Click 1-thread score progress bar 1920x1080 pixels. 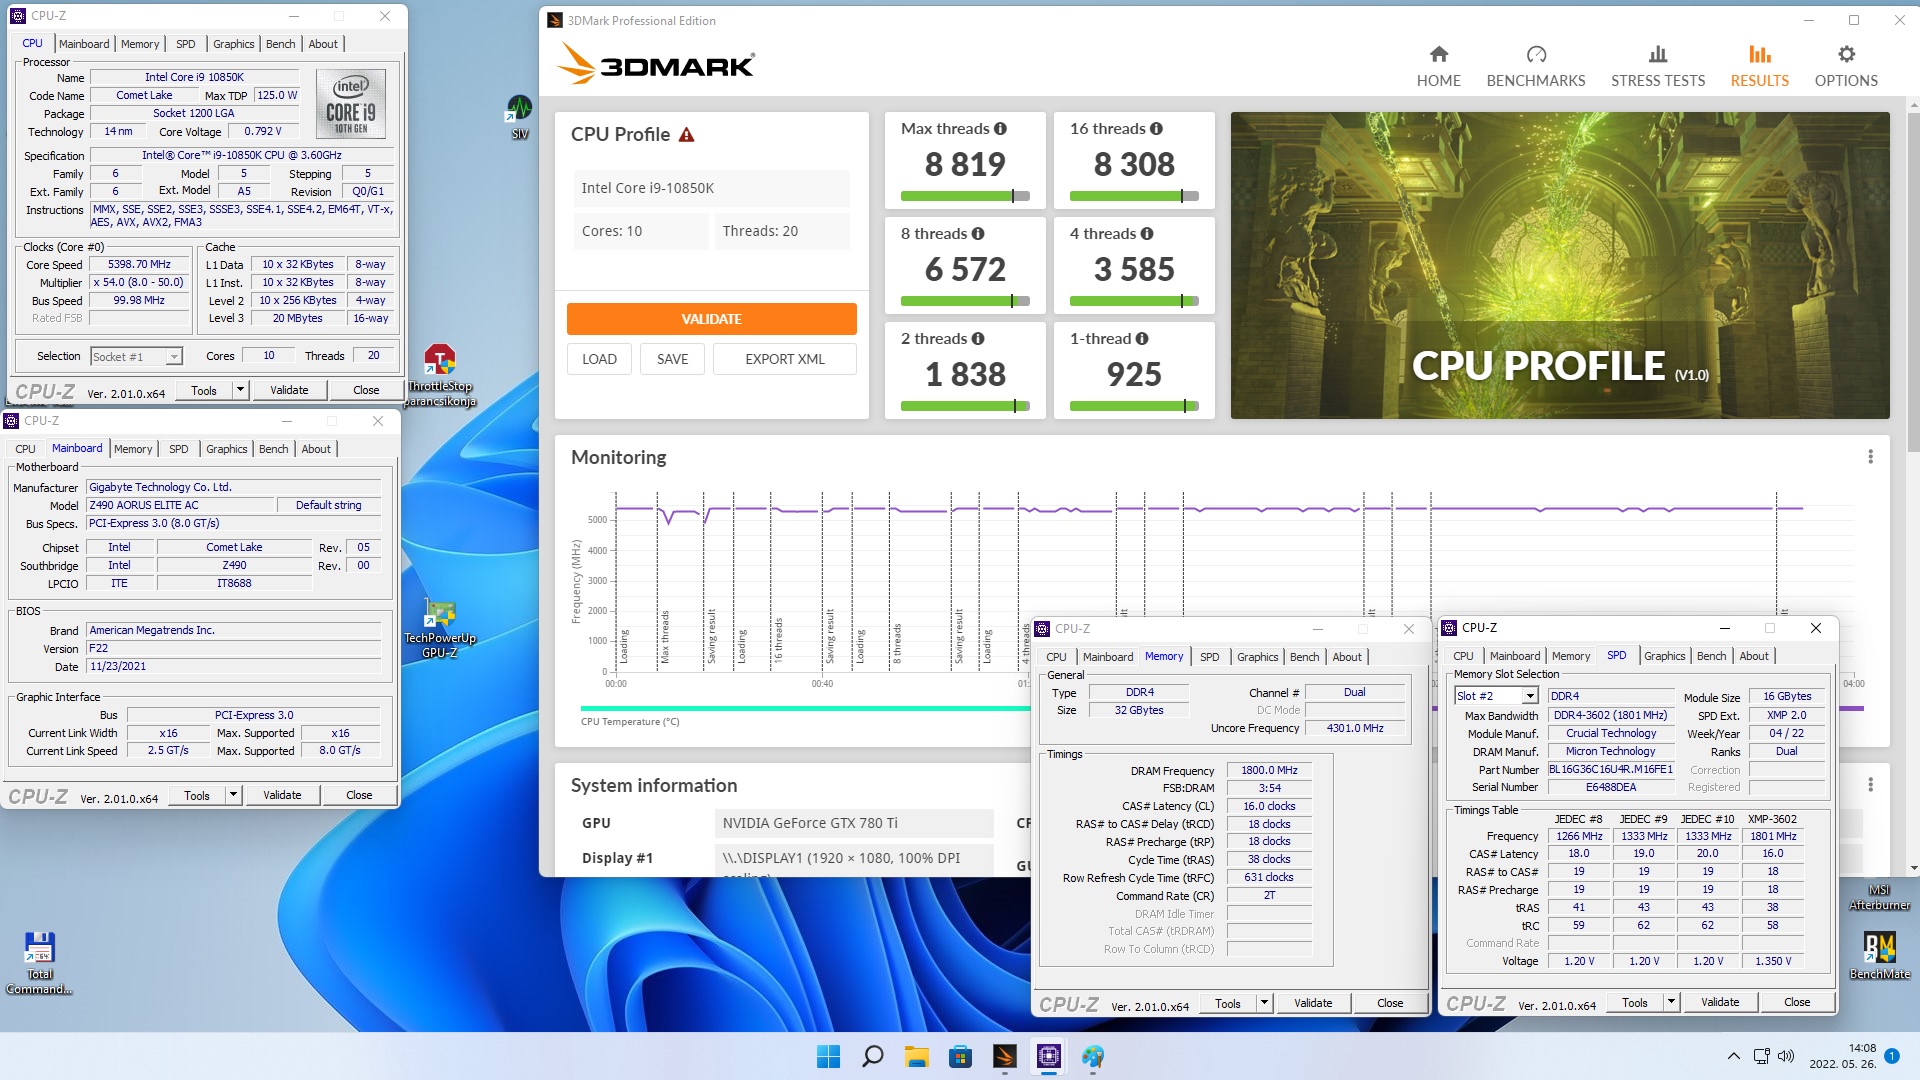[x=1134, y=406]
